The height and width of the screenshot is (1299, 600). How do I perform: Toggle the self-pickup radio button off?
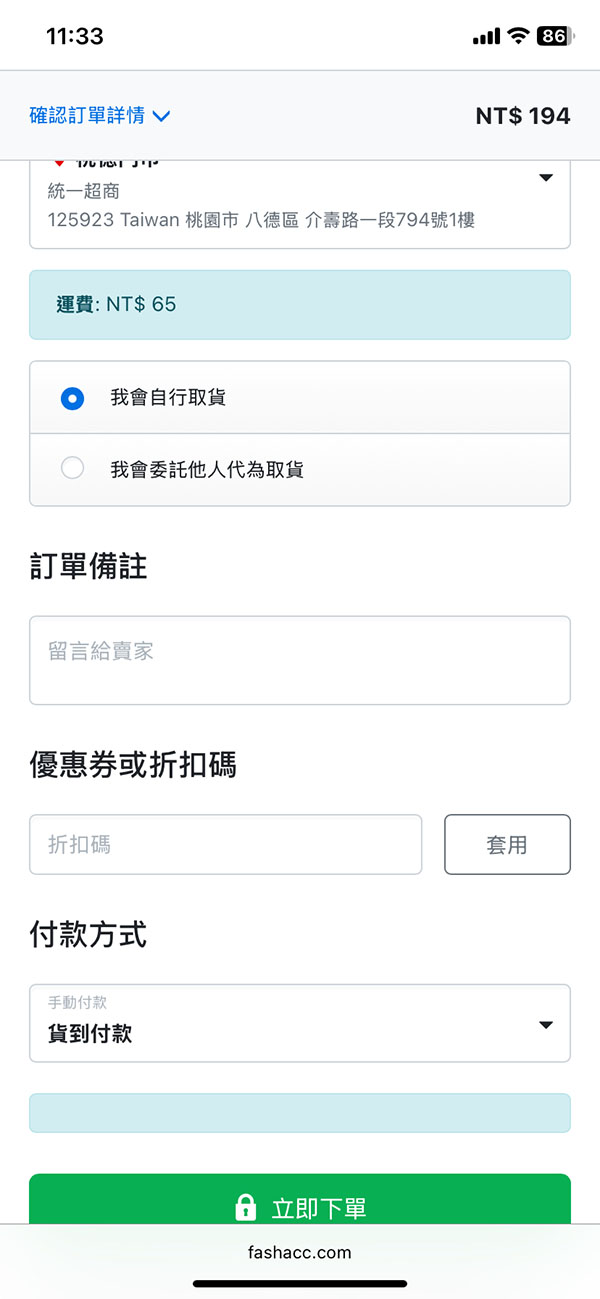71,398
